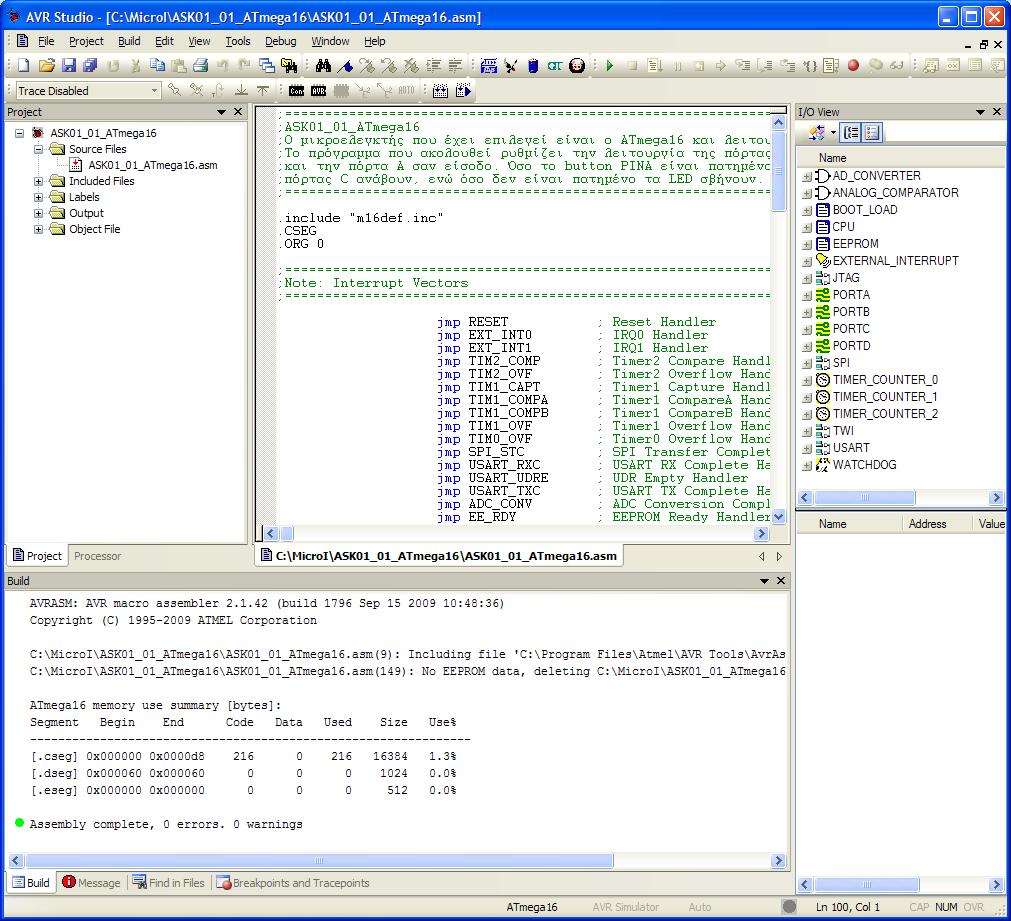Click the Increase Indent toolbar icon
Image resolution: width=1011 pixels, height=921 pixels.
pyautogui.click(x=433, y=66)
